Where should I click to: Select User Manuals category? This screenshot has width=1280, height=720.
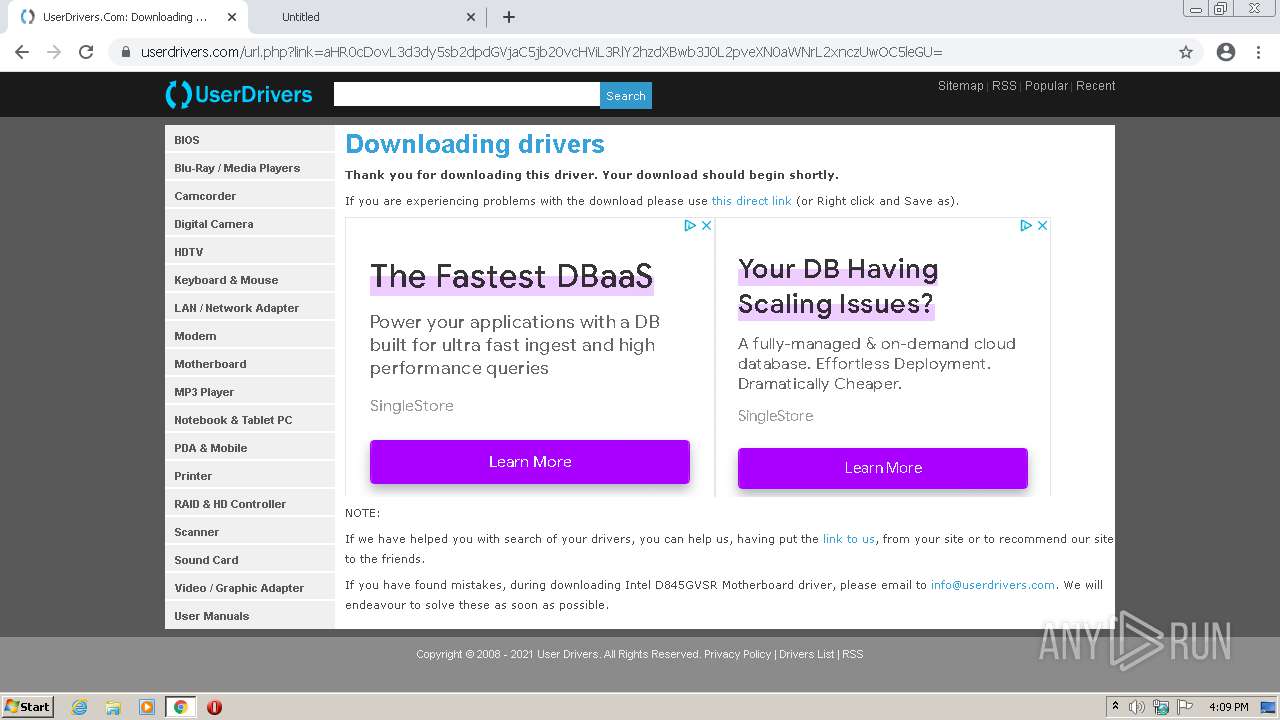[250, 616]
